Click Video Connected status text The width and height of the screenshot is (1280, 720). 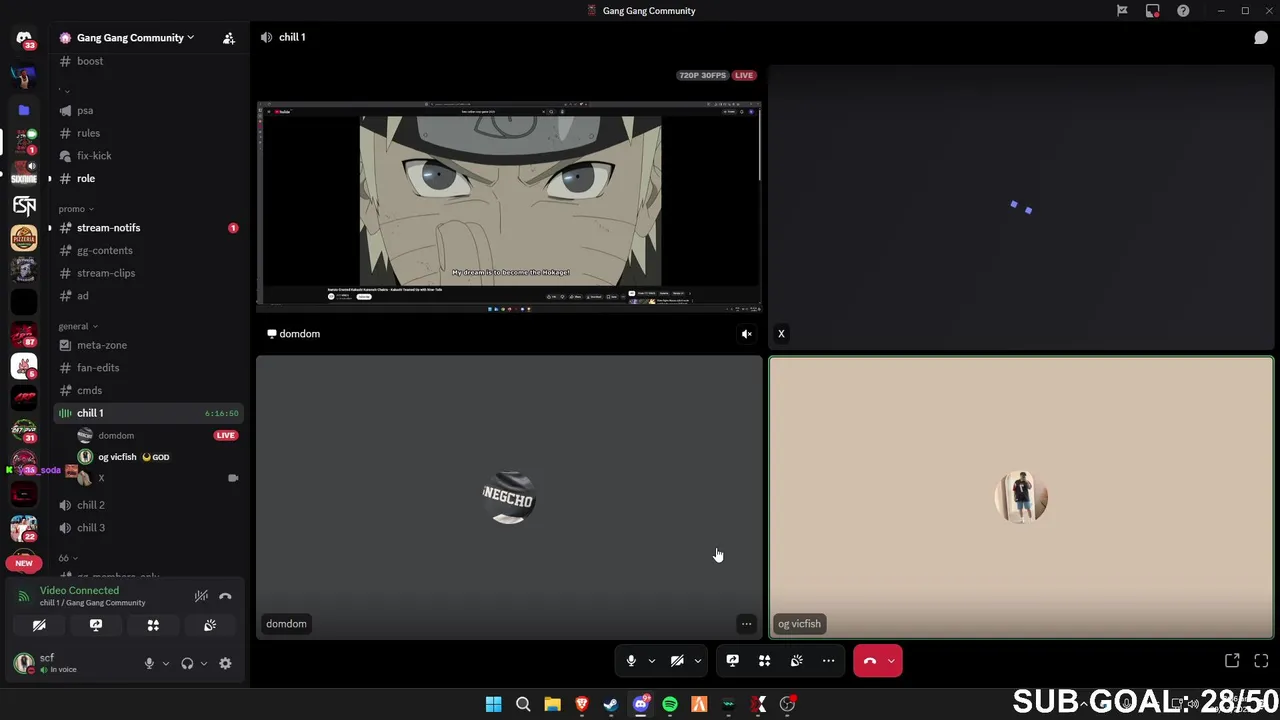click(79, 591)
